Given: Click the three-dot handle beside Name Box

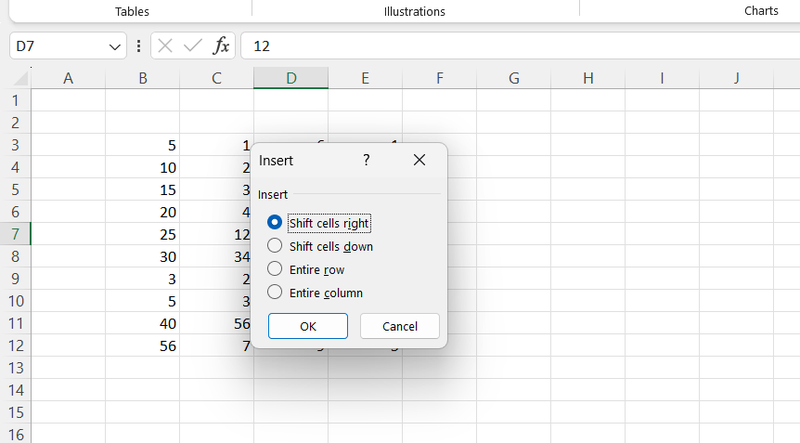Looking at the screenshot, I should point(139,46).
